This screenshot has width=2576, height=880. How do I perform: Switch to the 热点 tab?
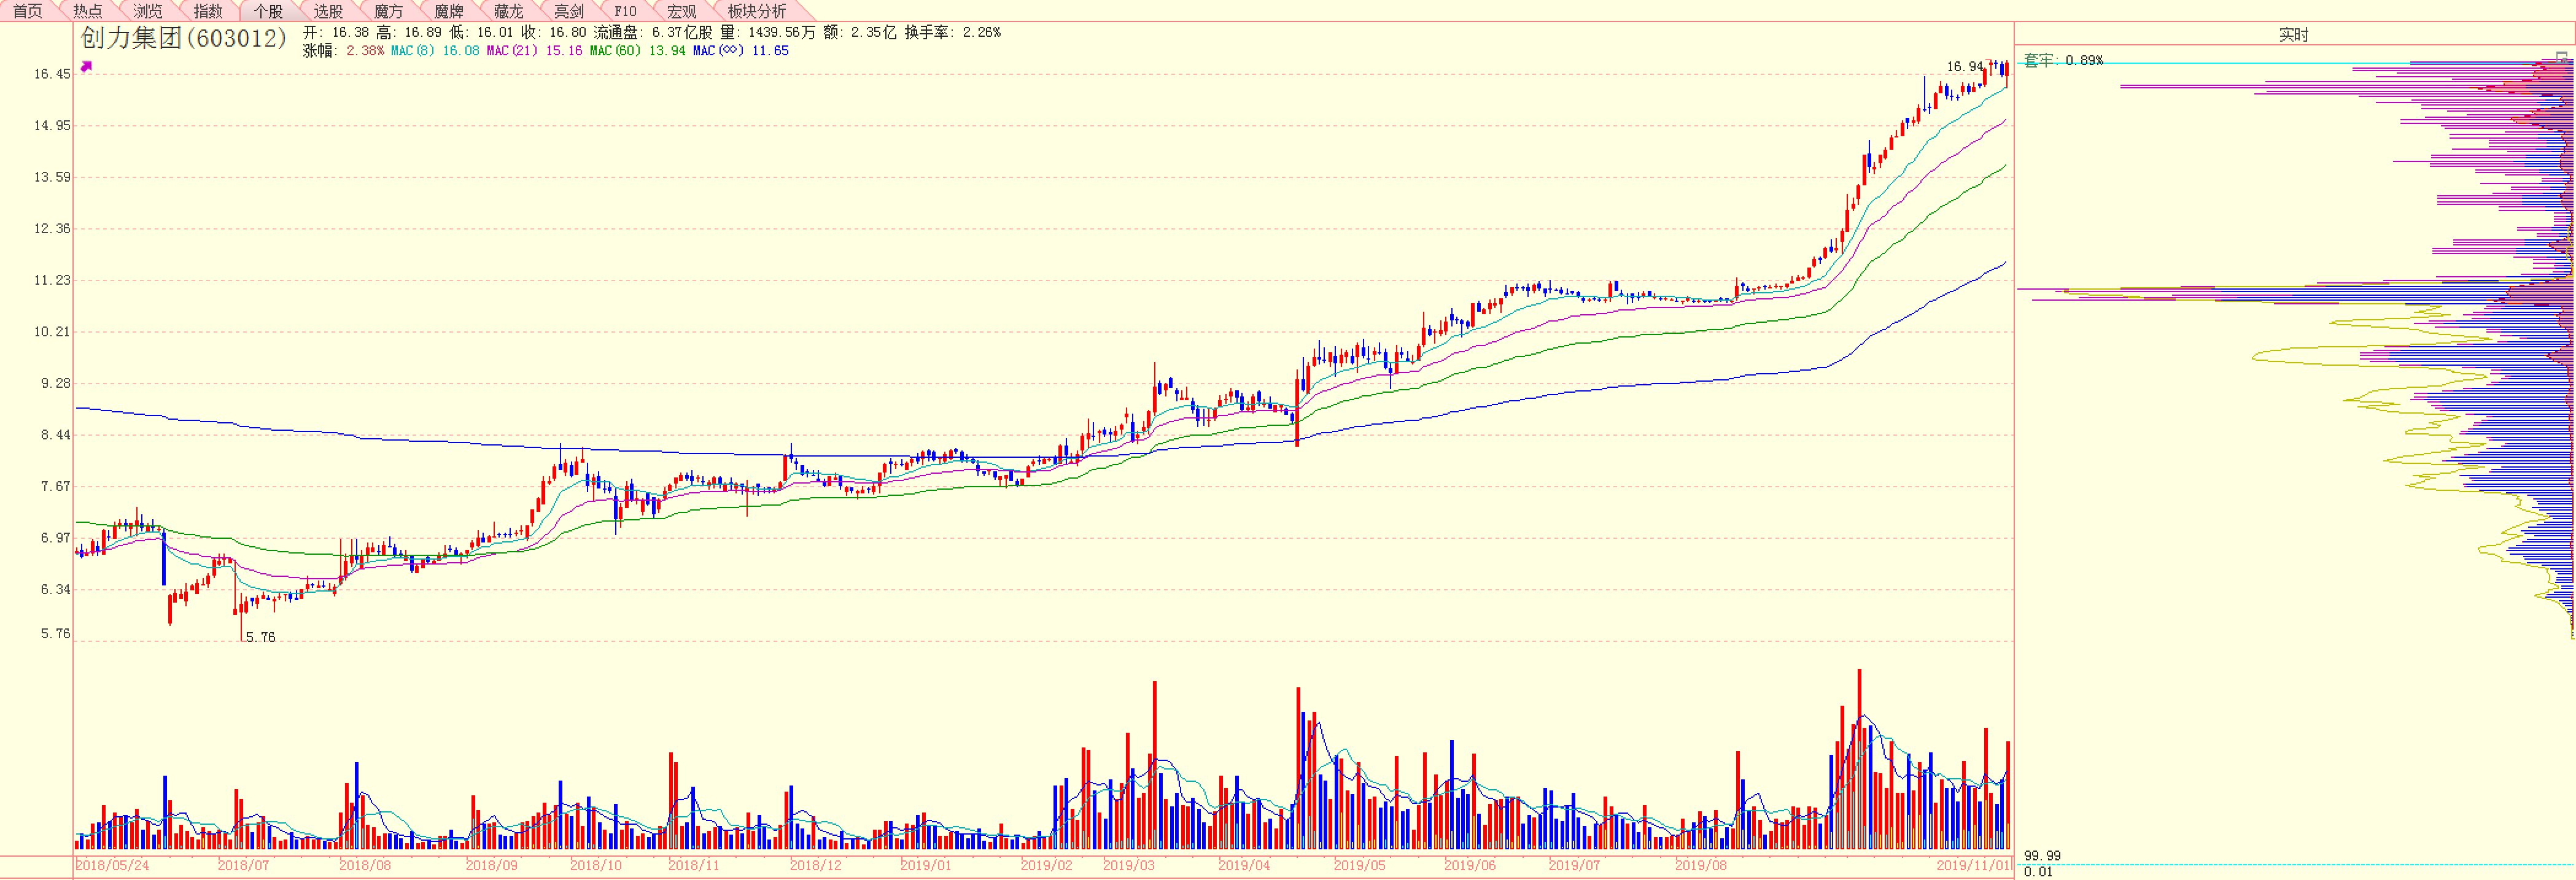[x=88, y=11]
